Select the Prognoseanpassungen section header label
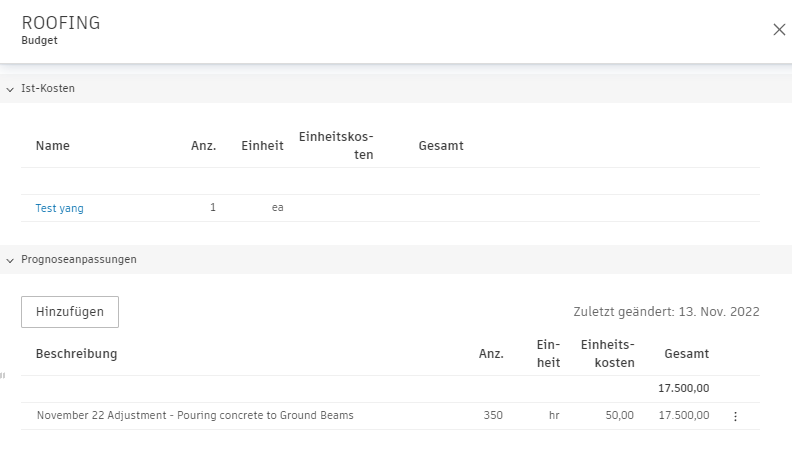The width and height of the screenshot is (792, 453). (79, 260)
